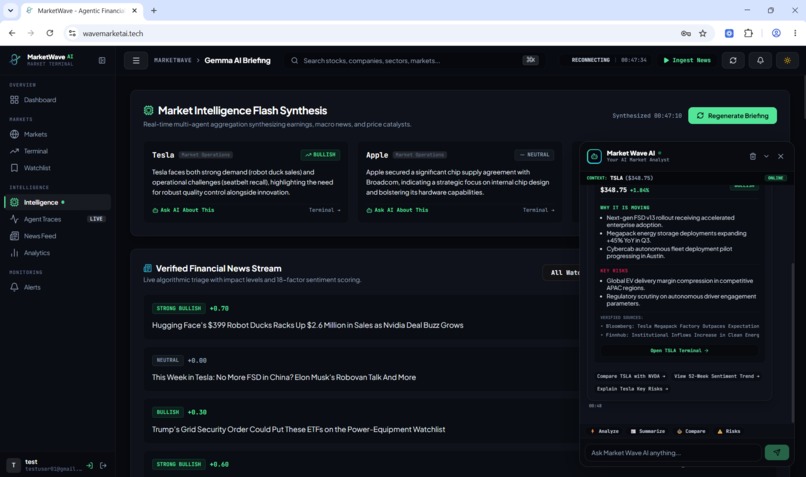The width and height of the screenshot is (806, 477).
Task: Click the News Feed newspaper icon
Action: coord(14,236)
